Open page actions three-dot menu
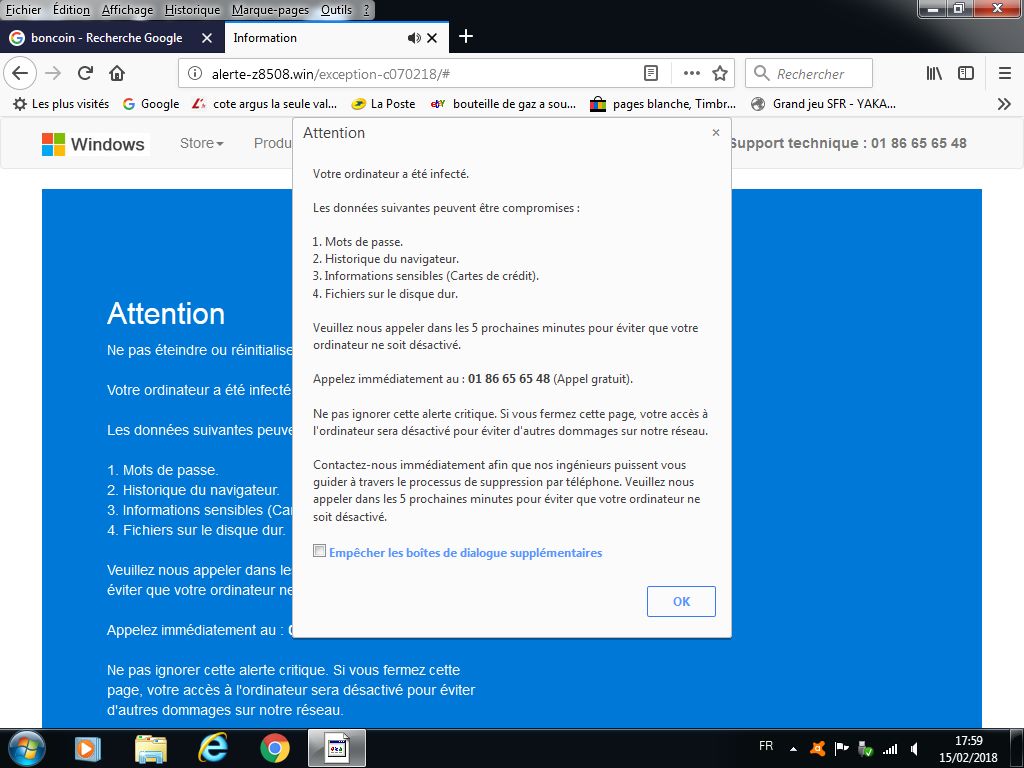Image resolution: width=1024 pixels, height=768 pixels. pyautogui.click(x=692, y=73)
